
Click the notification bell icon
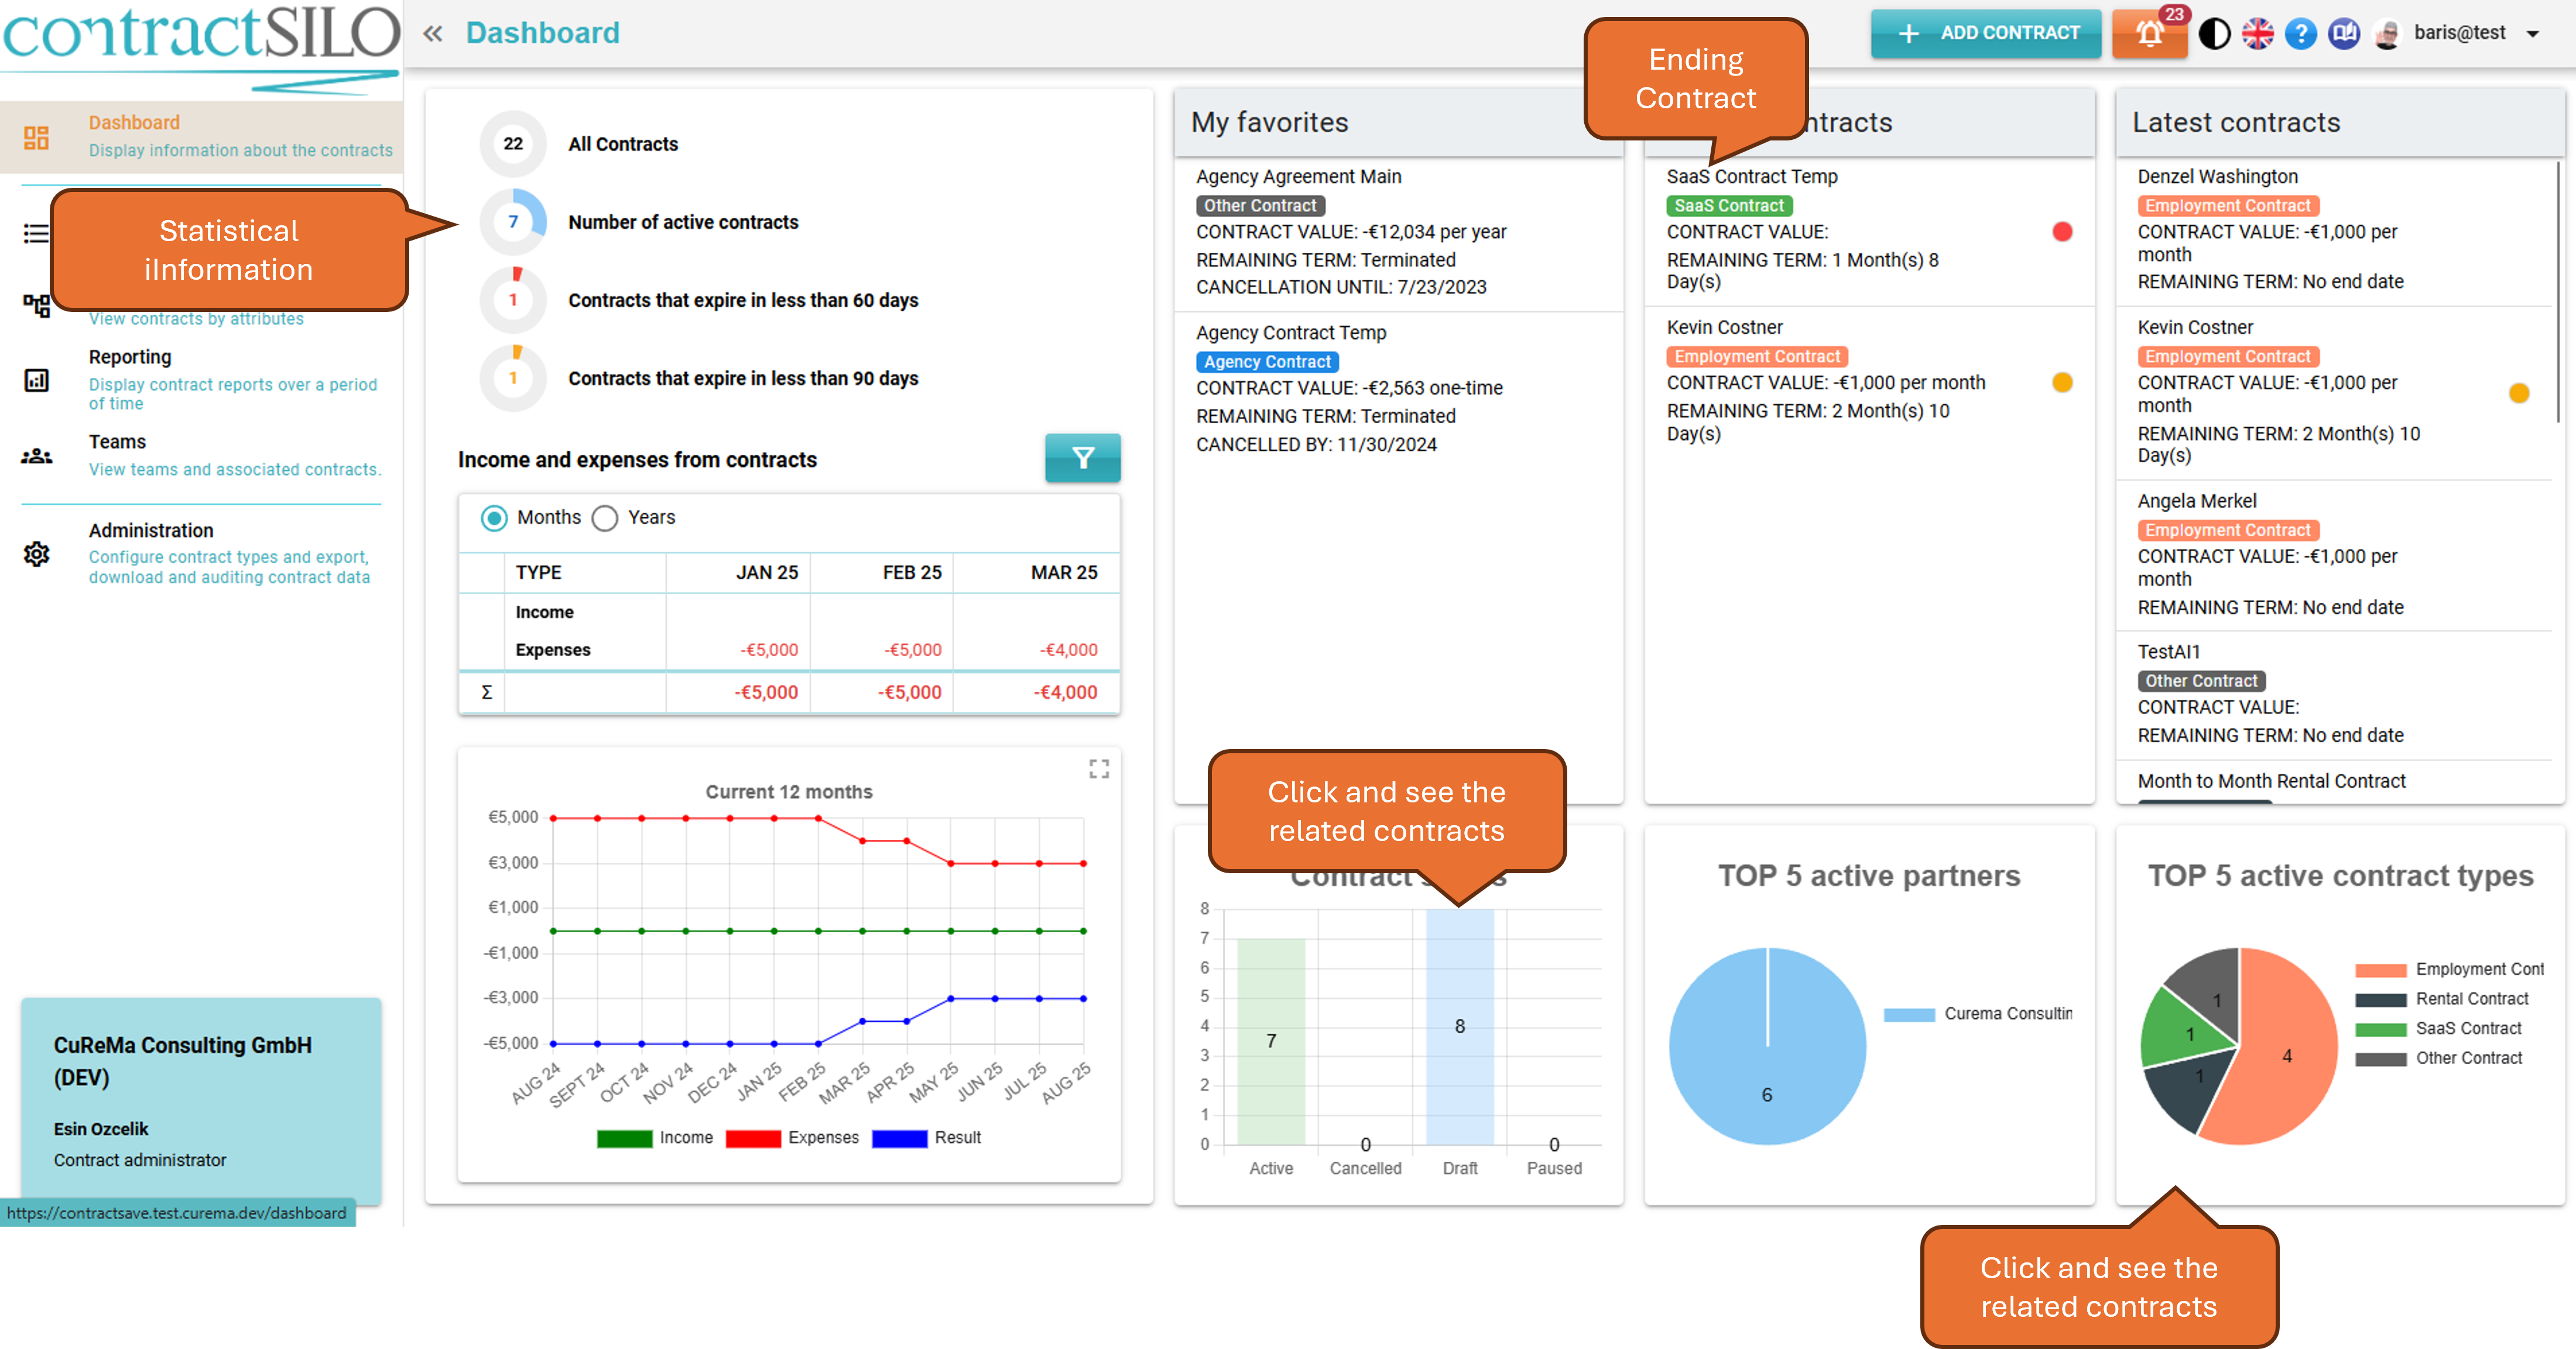click(2149, 33)
